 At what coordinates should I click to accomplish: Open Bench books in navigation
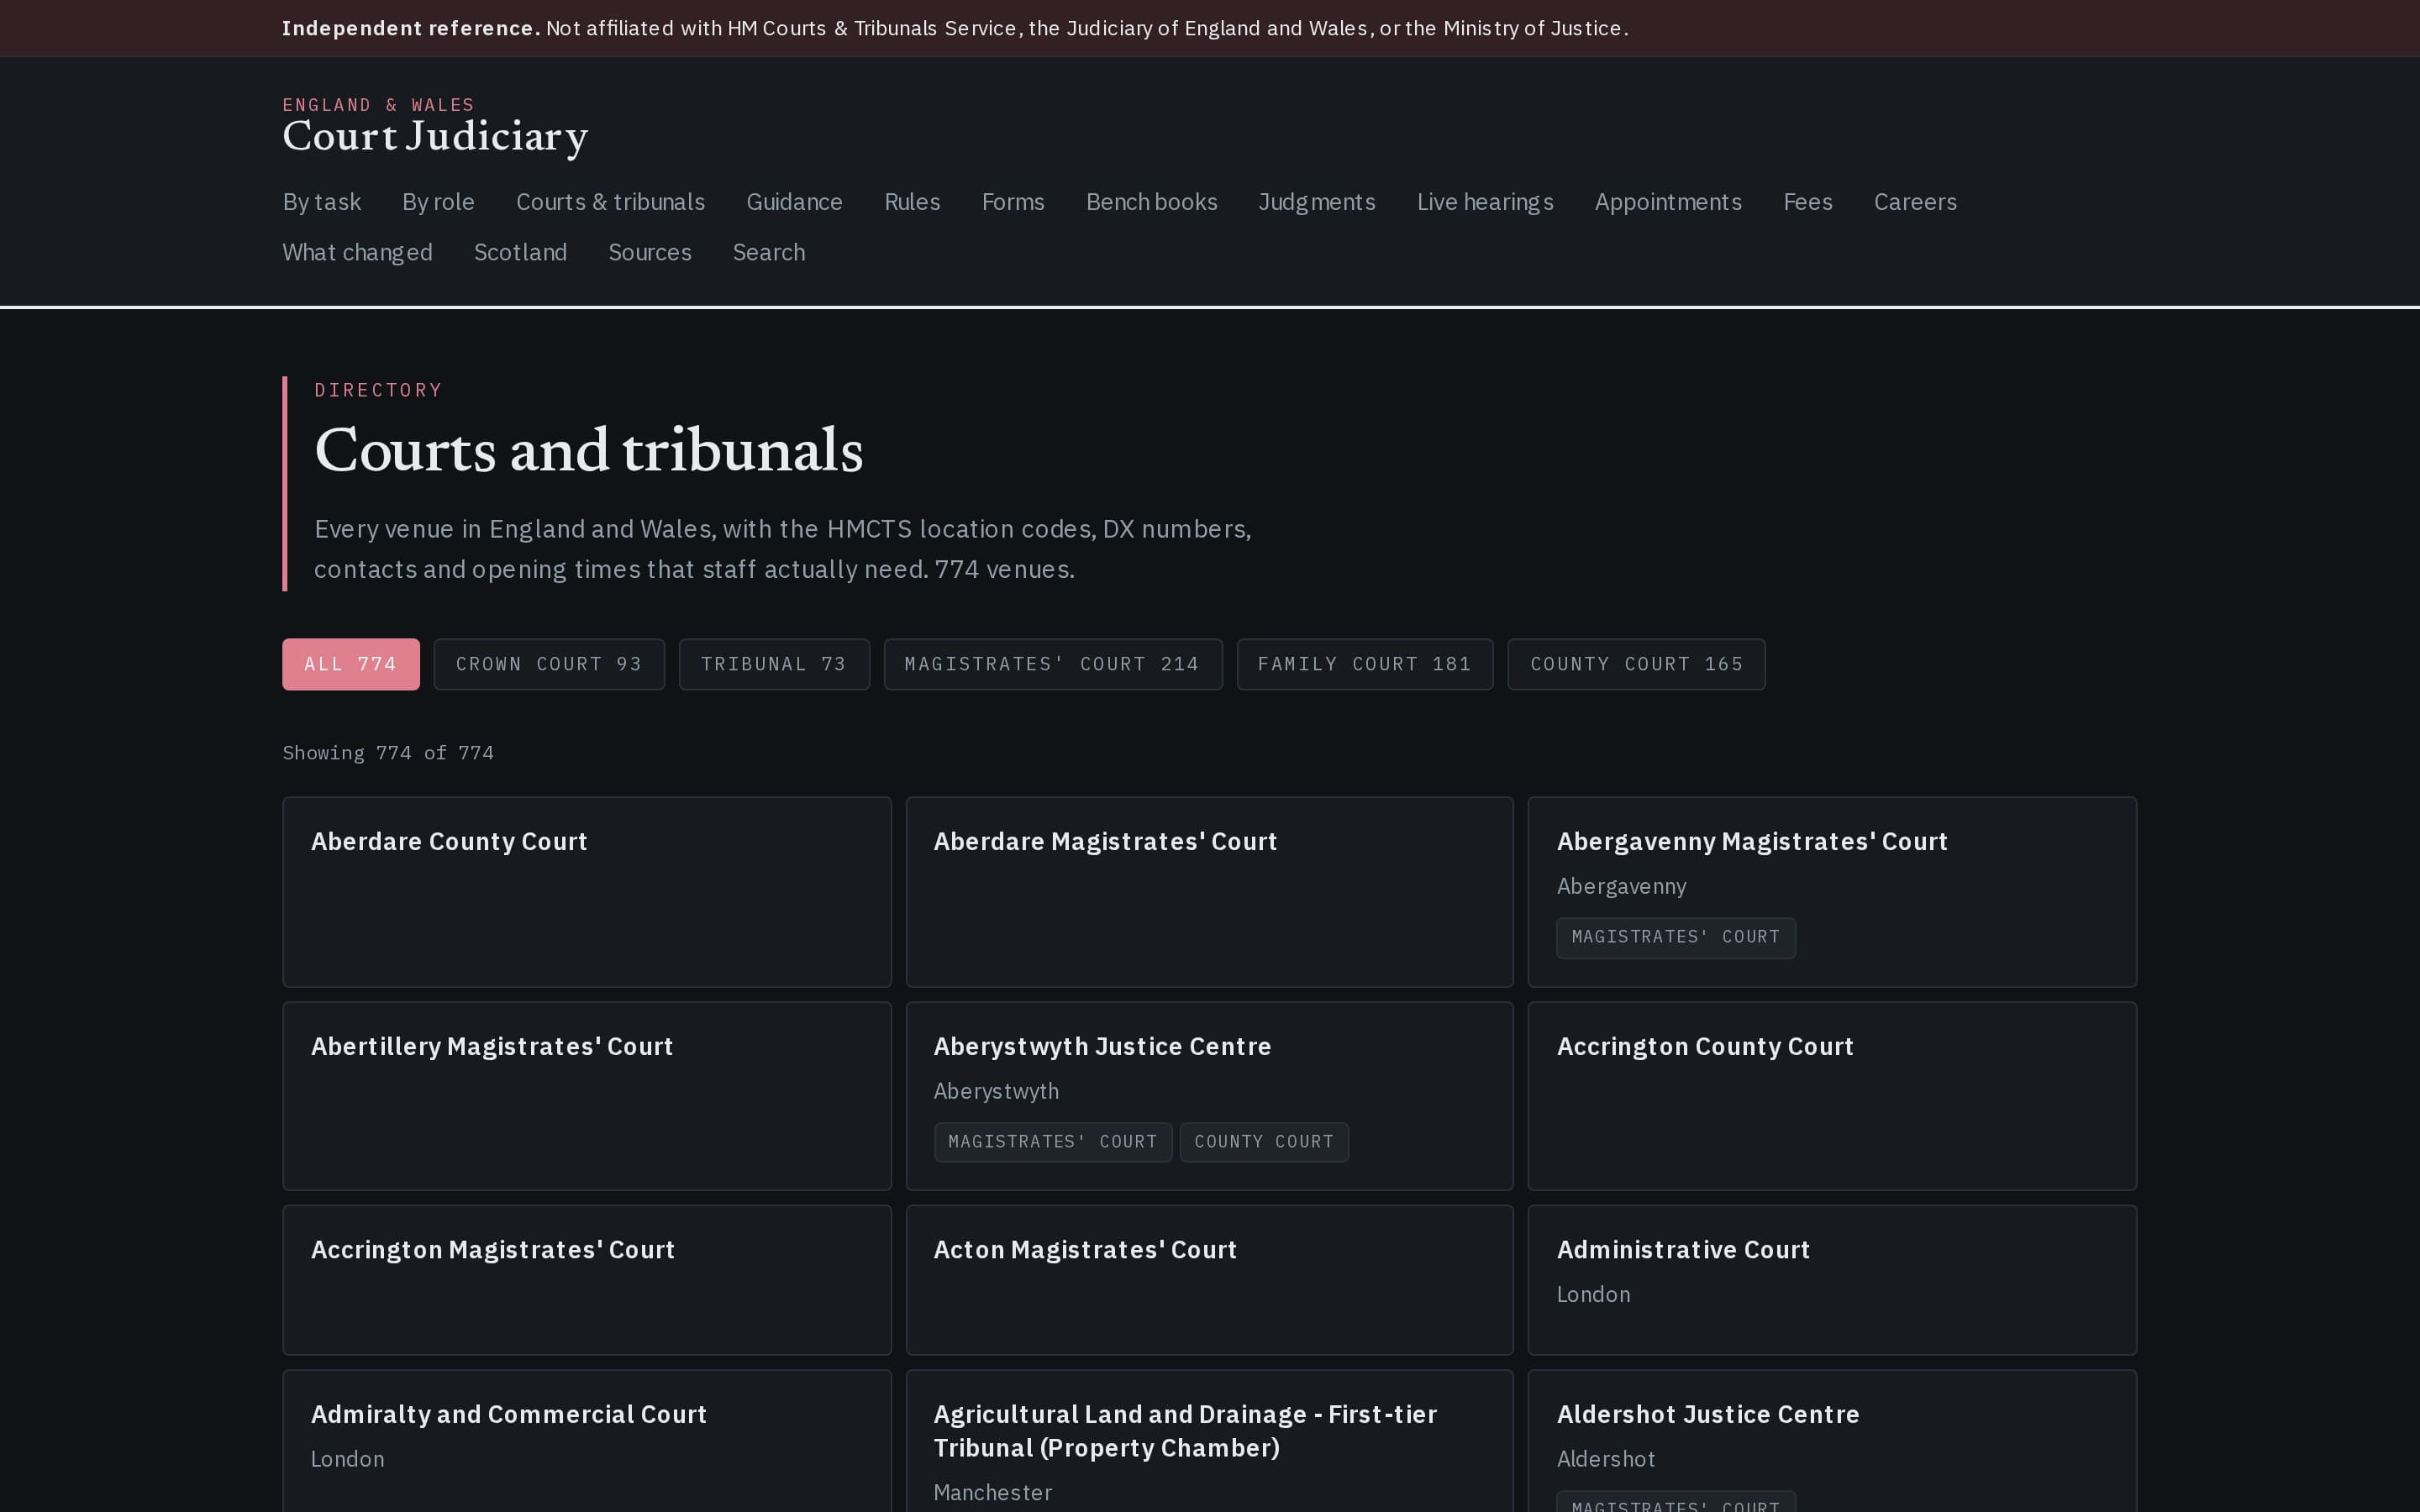pyautogui.click(x=1151, y=202)
